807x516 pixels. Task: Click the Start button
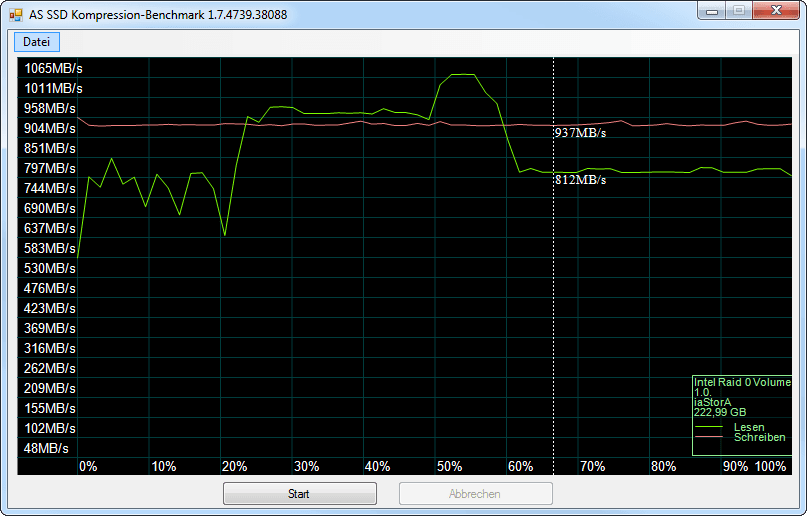(300, 494)
